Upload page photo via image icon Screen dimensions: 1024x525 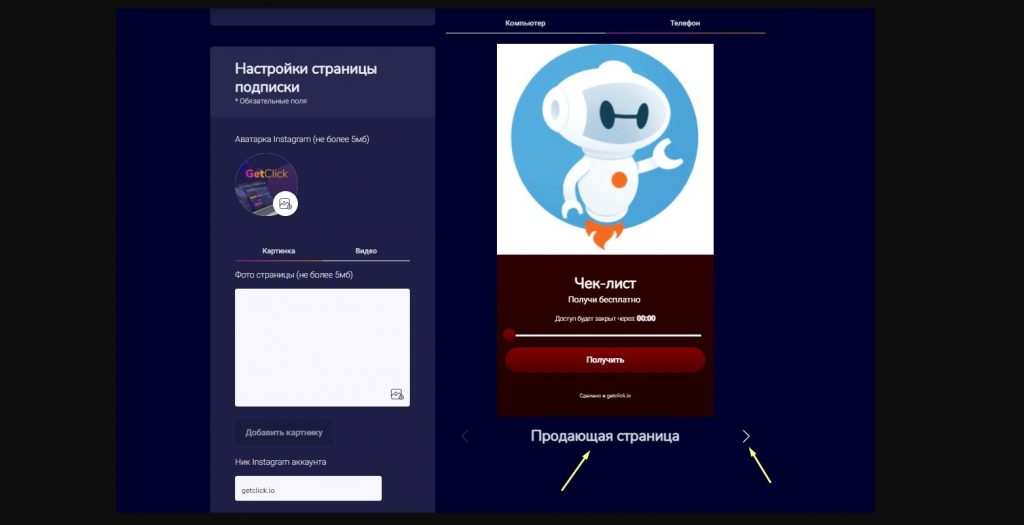[x=396, y=394]
